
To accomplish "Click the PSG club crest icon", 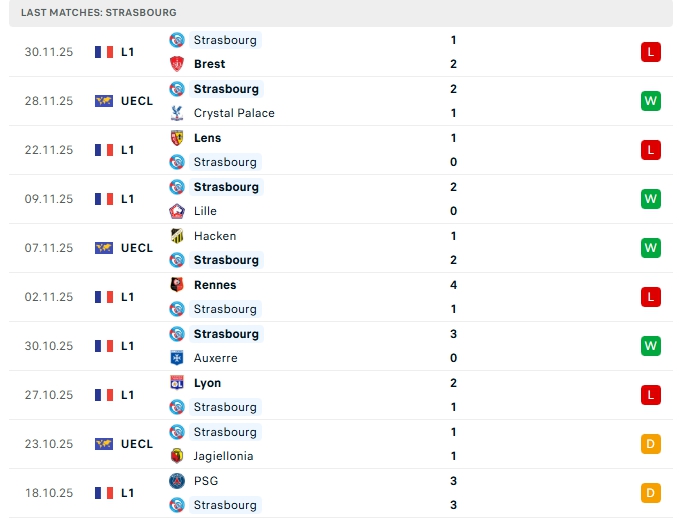I will pyautogui.click(x=177, y=481).
